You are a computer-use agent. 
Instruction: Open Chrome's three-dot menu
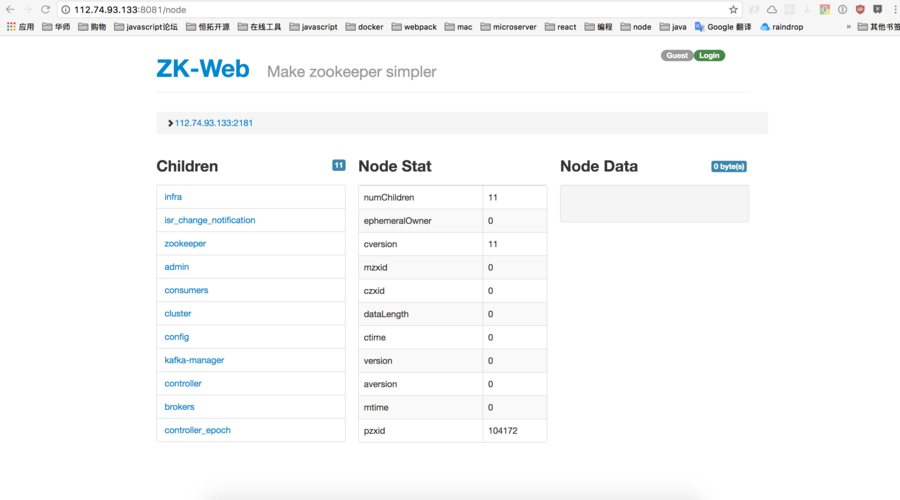[x=893, y=9]
